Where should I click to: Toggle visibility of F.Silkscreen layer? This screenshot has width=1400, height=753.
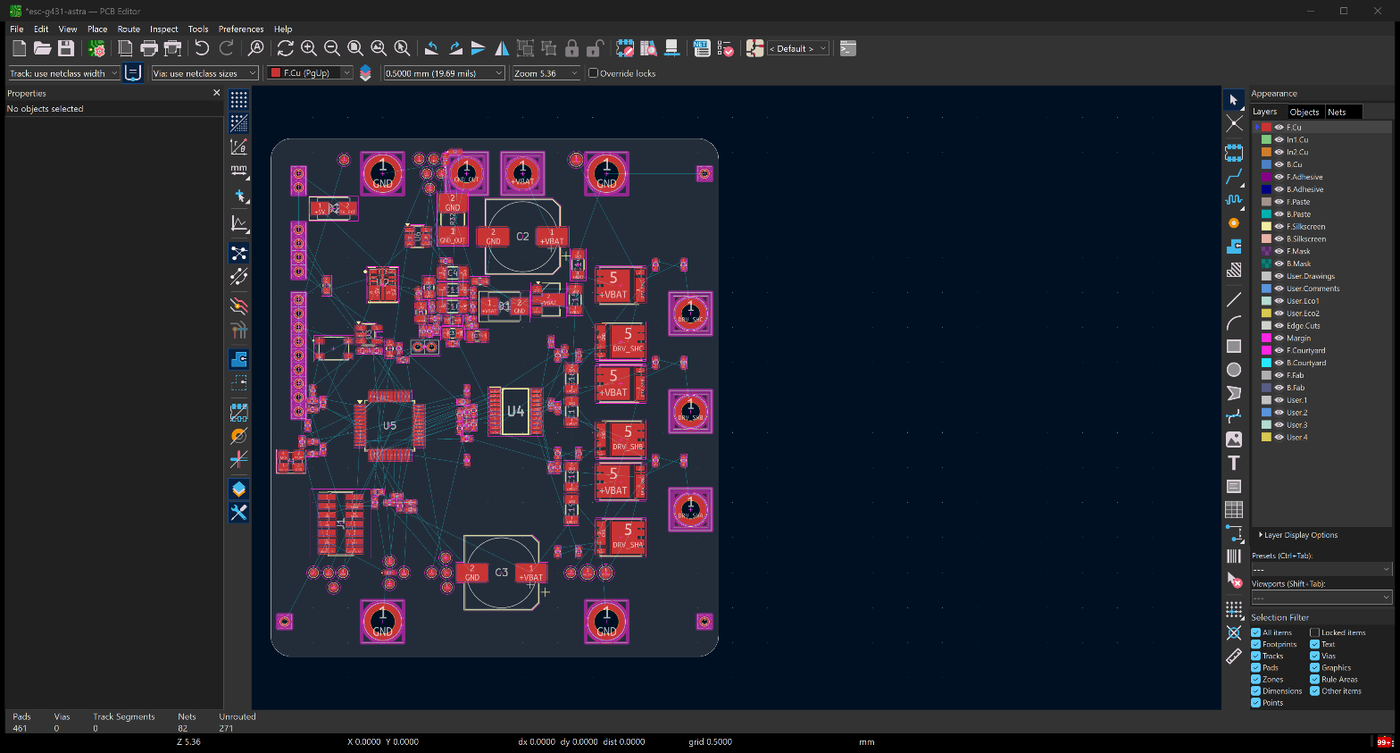1279,226
